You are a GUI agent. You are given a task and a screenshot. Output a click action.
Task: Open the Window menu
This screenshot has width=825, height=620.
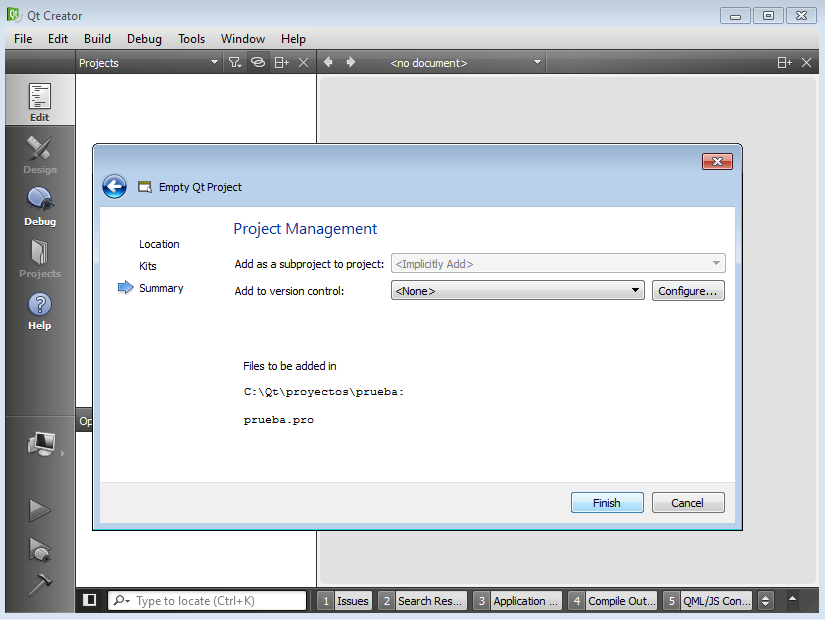(x=243, y=39)
